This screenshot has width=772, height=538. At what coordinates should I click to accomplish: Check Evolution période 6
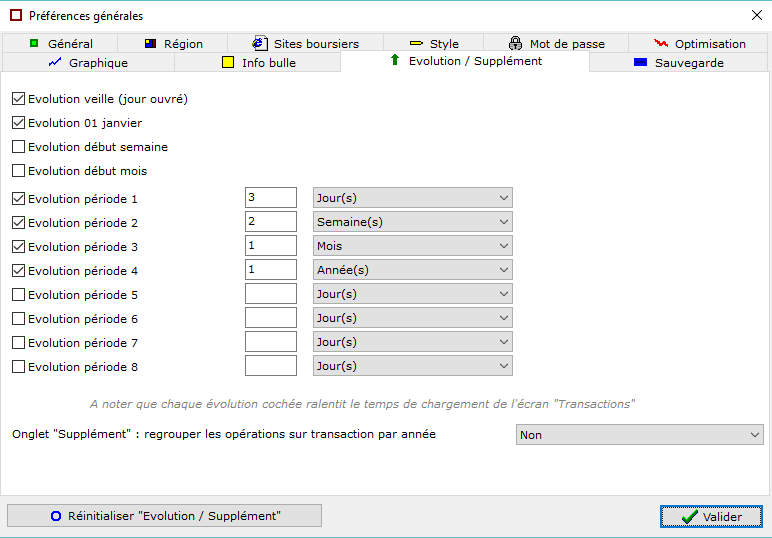click(x=18, y=318)
